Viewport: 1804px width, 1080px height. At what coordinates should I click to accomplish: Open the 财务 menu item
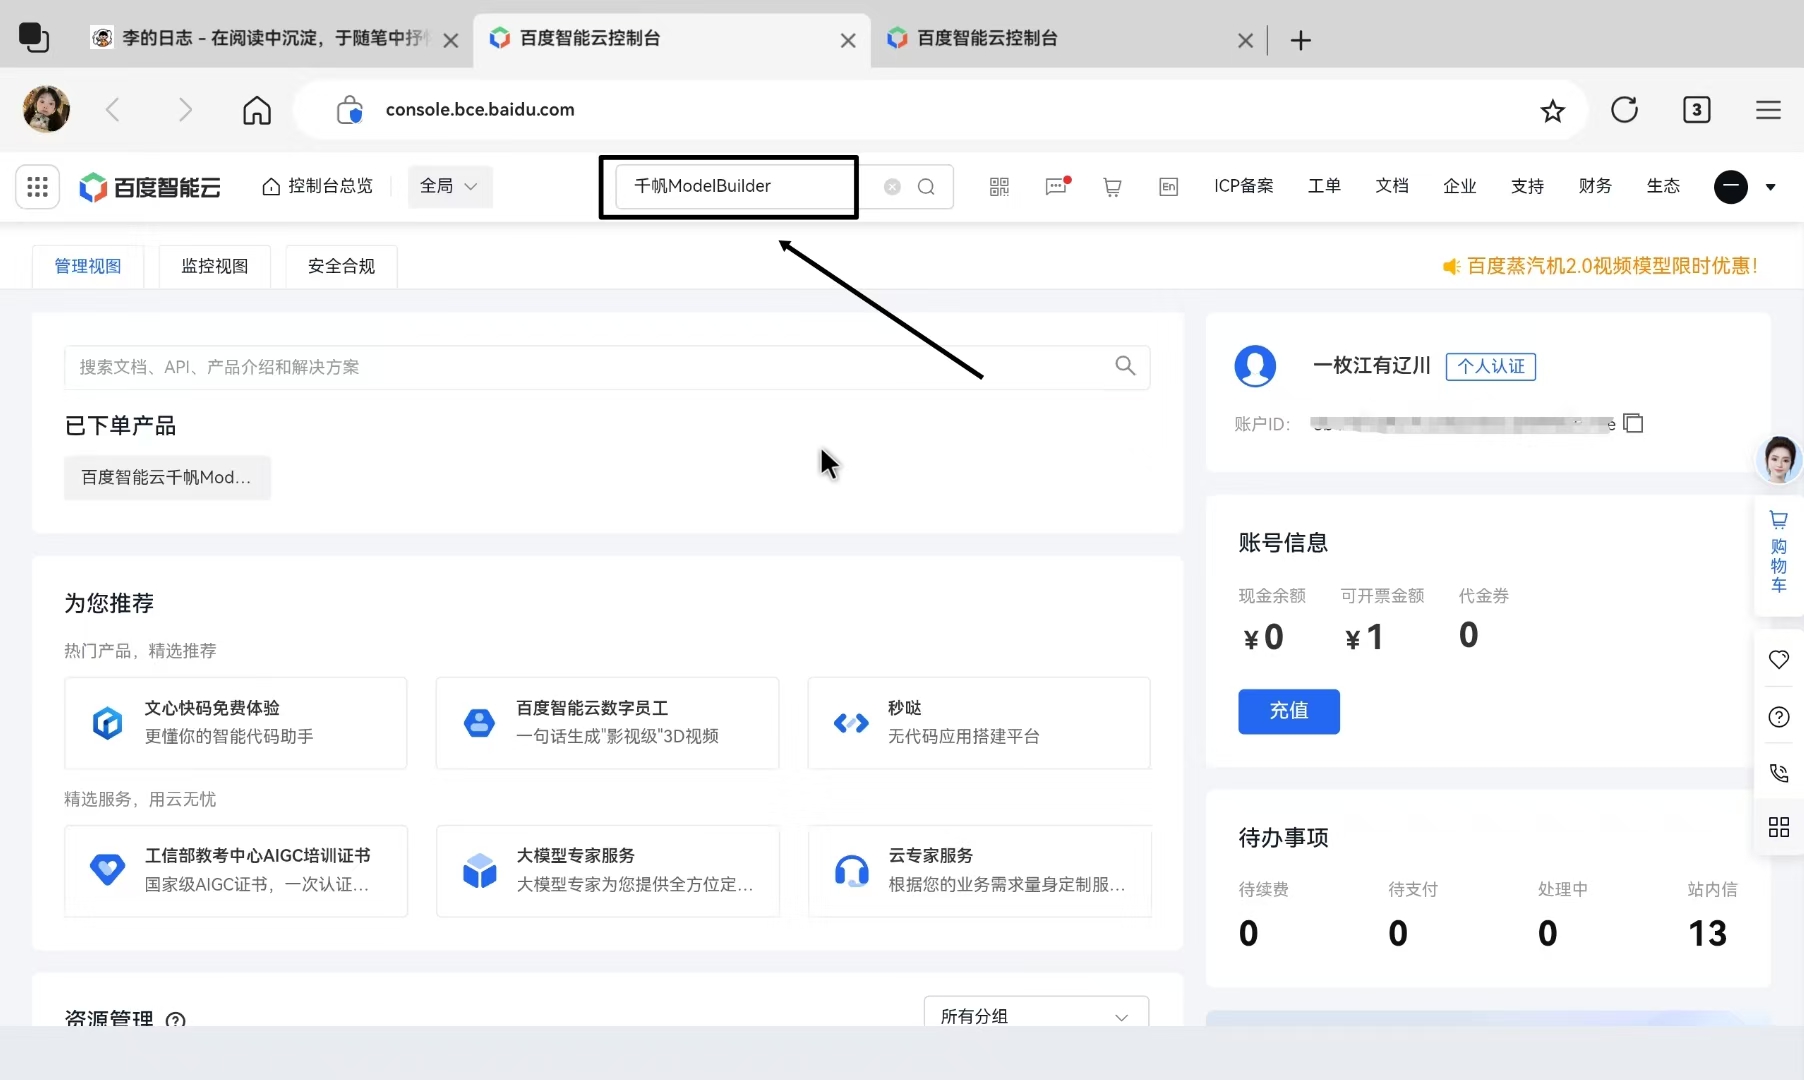tap(1595, 186)
